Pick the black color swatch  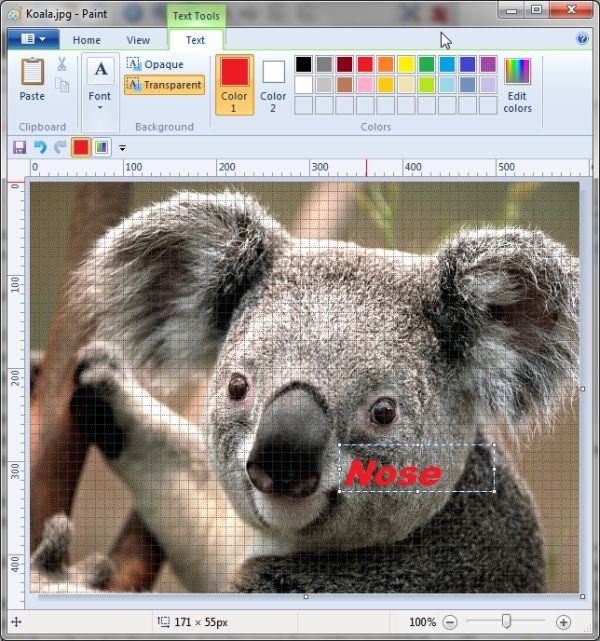pos(304,65)
